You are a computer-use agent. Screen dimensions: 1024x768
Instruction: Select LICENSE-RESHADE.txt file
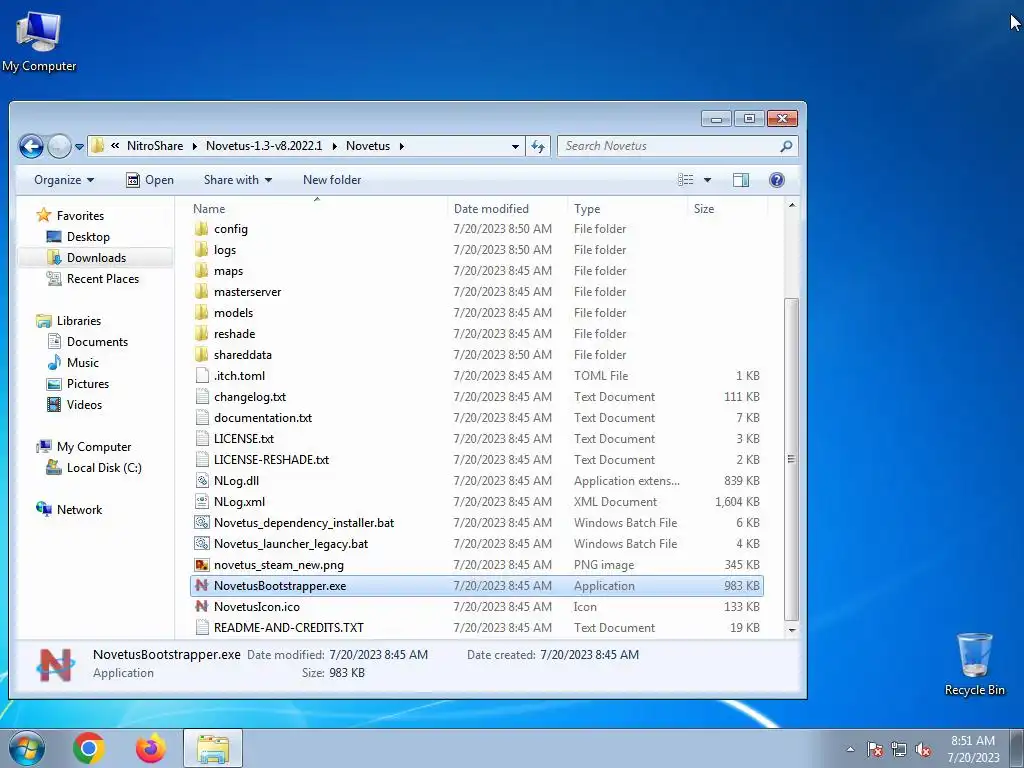271,459
